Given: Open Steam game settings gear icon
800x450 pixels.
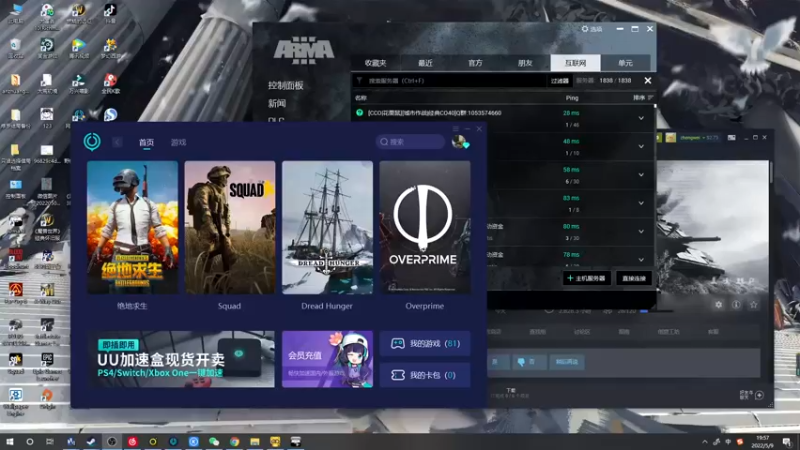Looking at the screenshot, I should (x=718, y=305).
